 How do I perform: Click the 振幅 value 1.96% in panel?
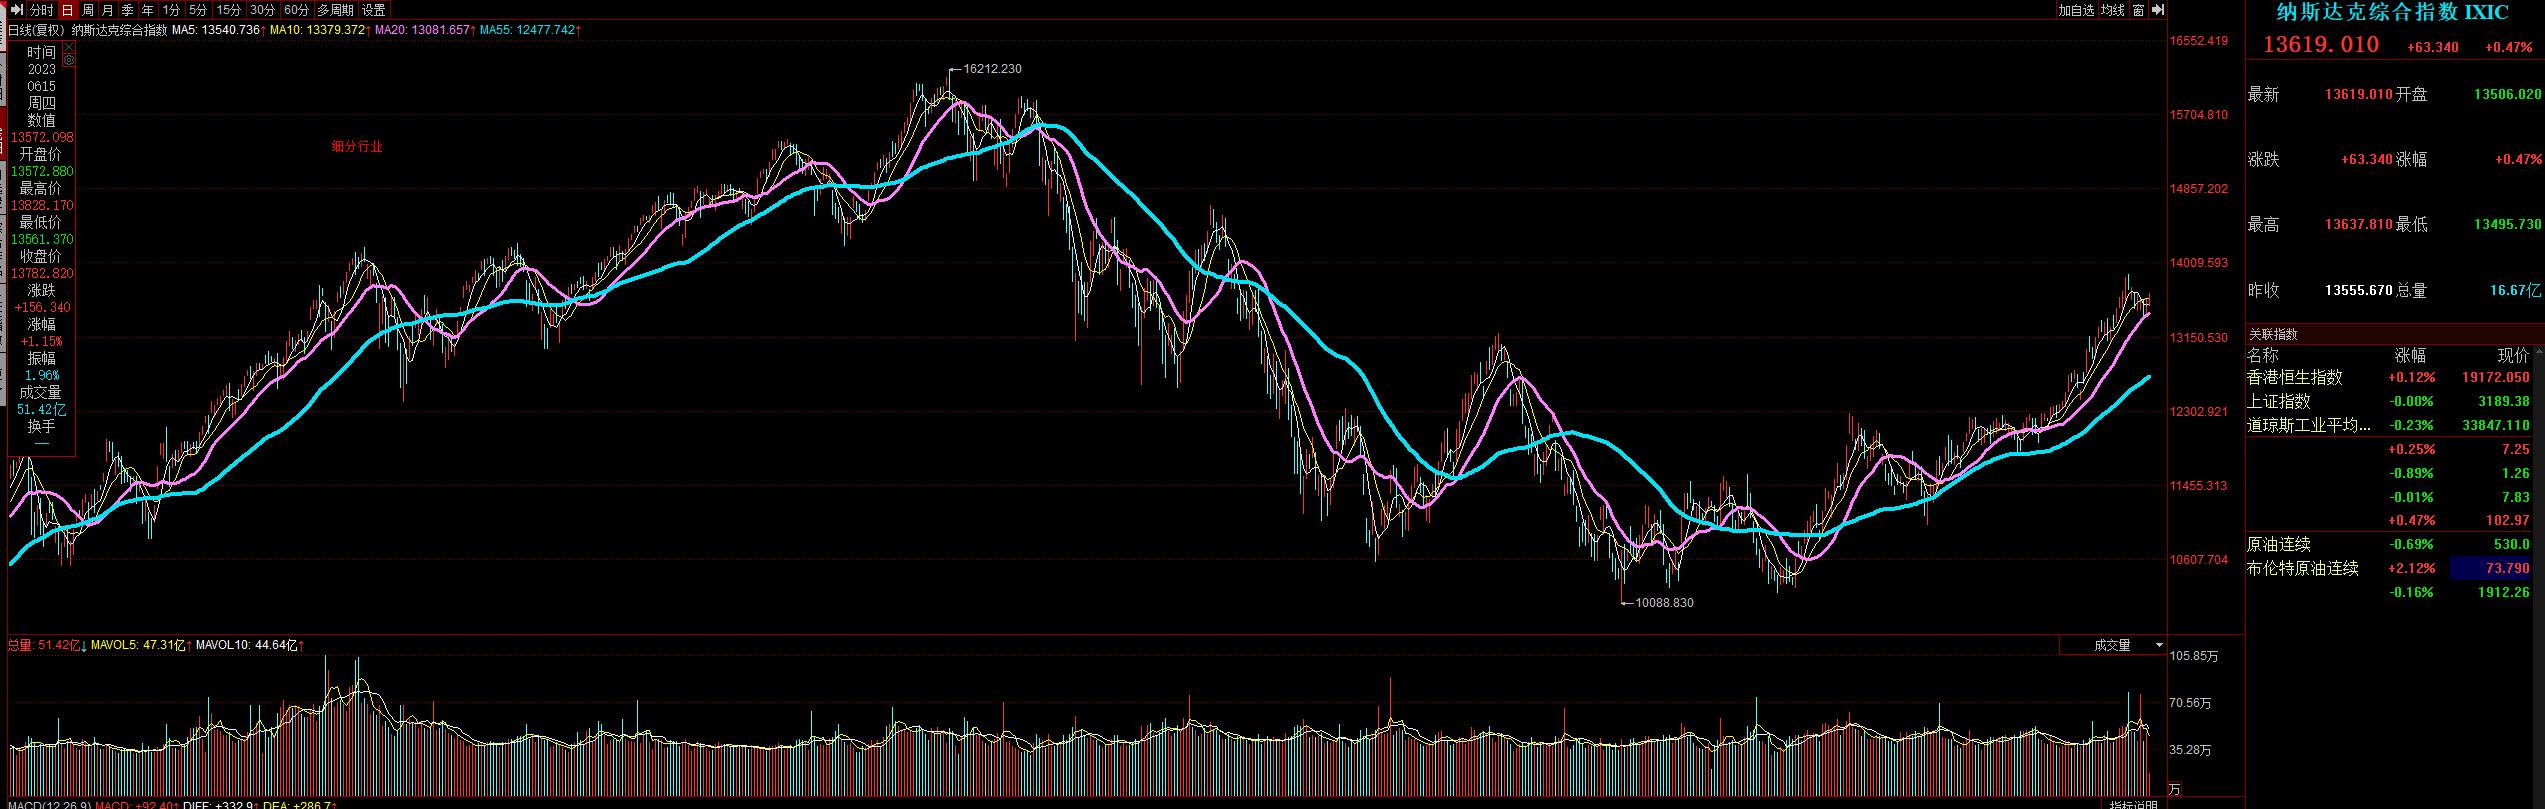pos(42,376)
